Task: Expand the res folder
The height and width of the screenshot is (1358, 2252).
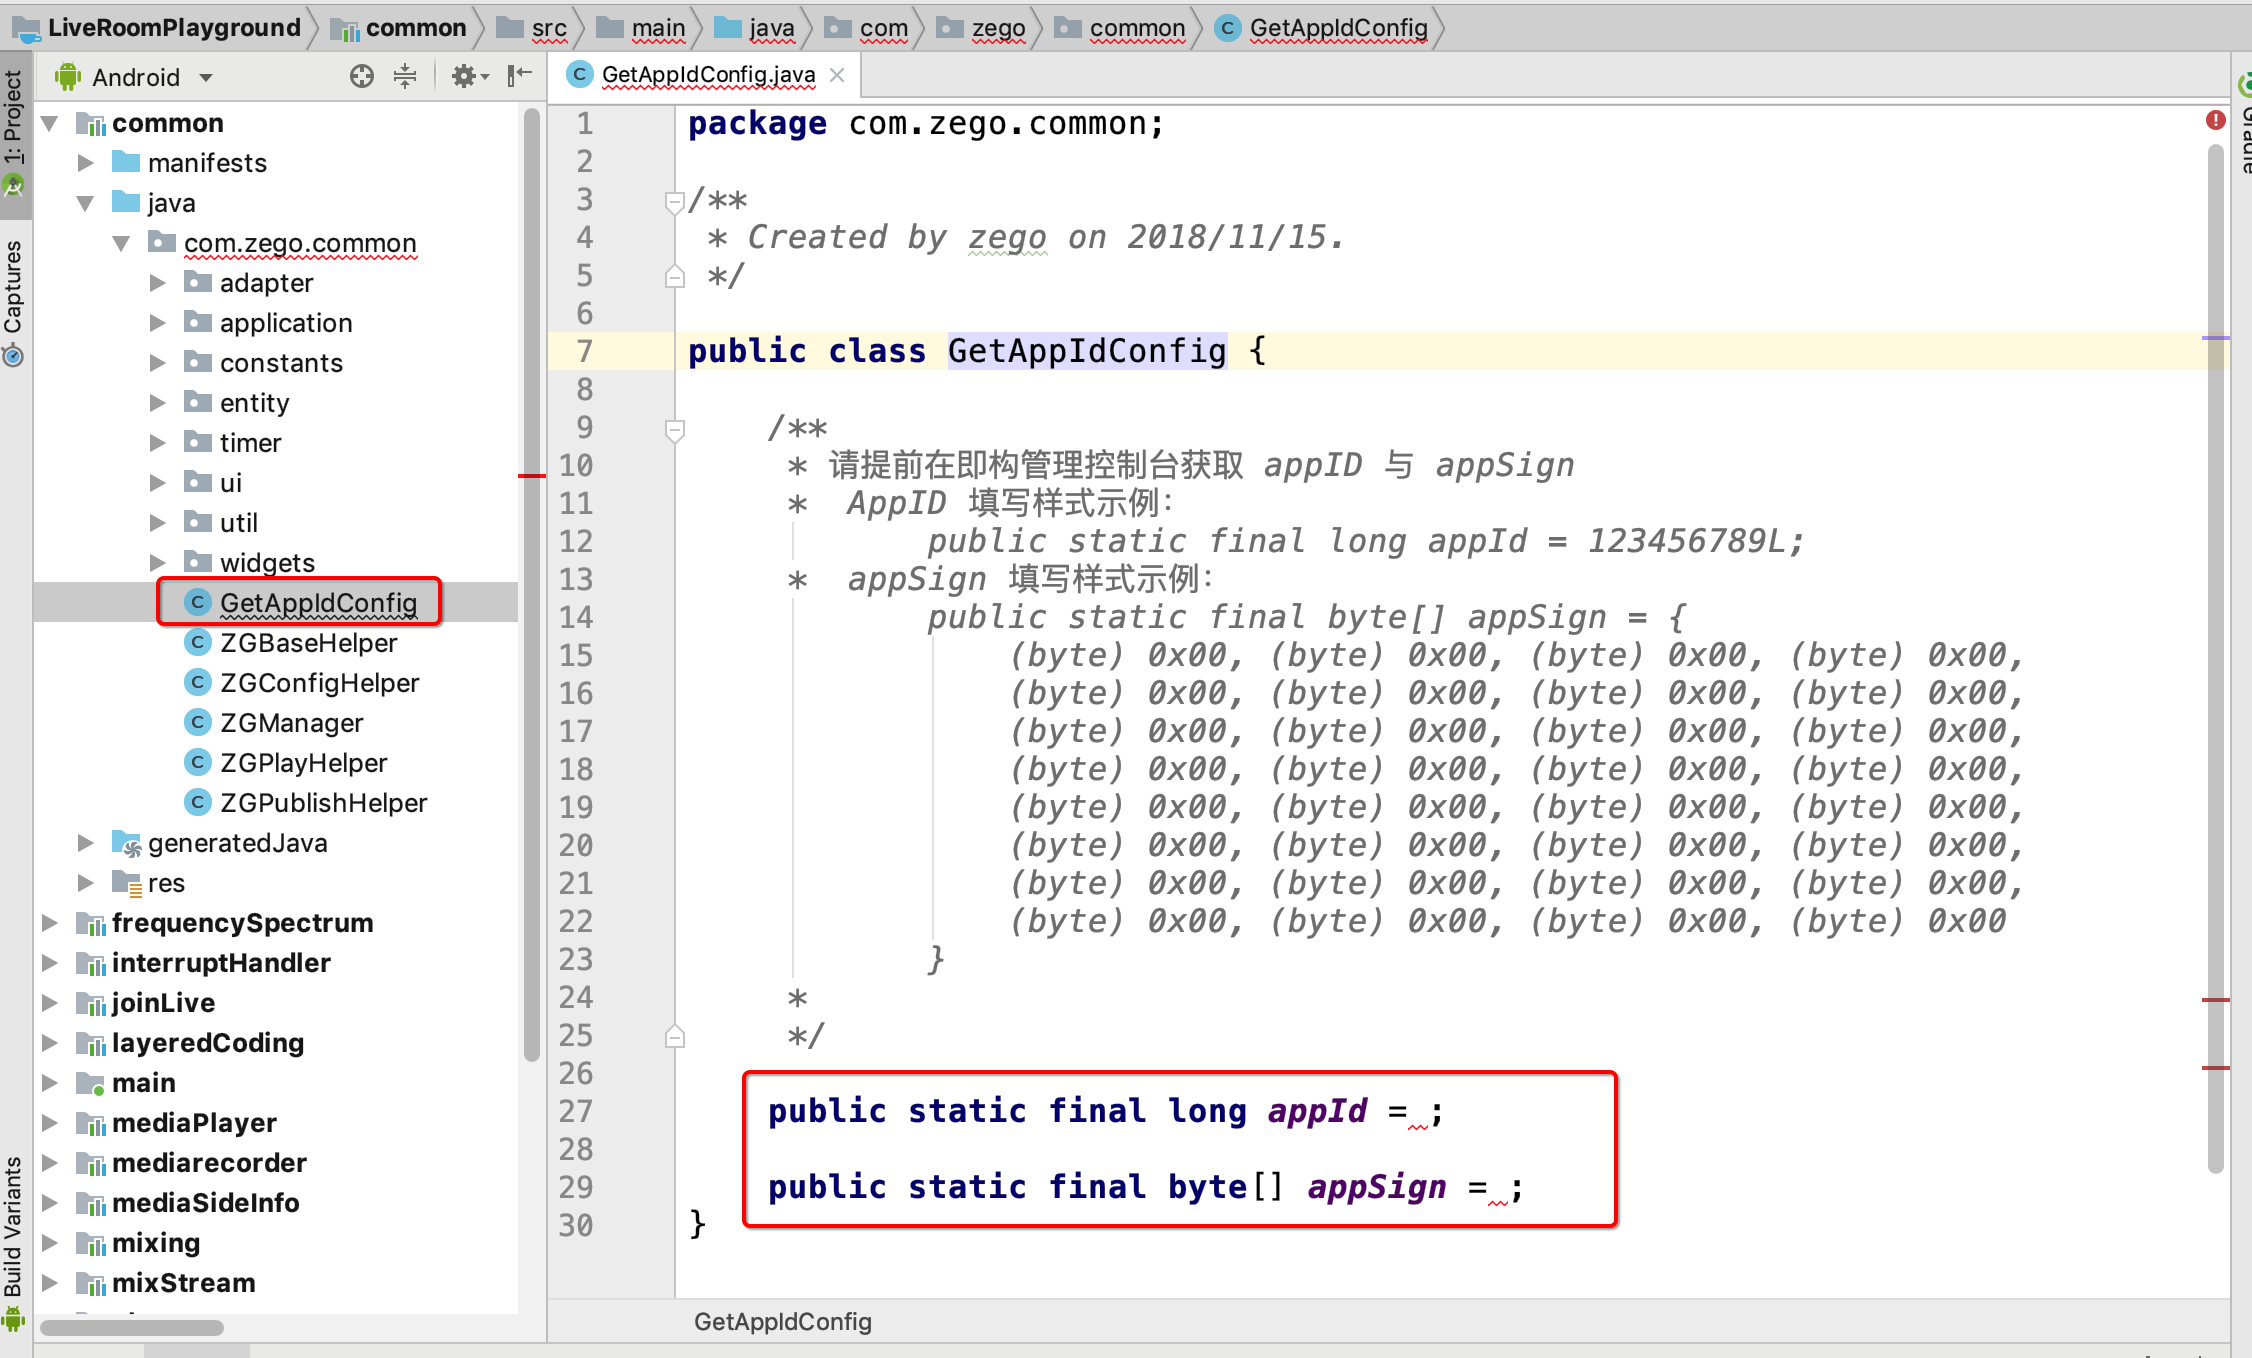Action: [85, 883]
